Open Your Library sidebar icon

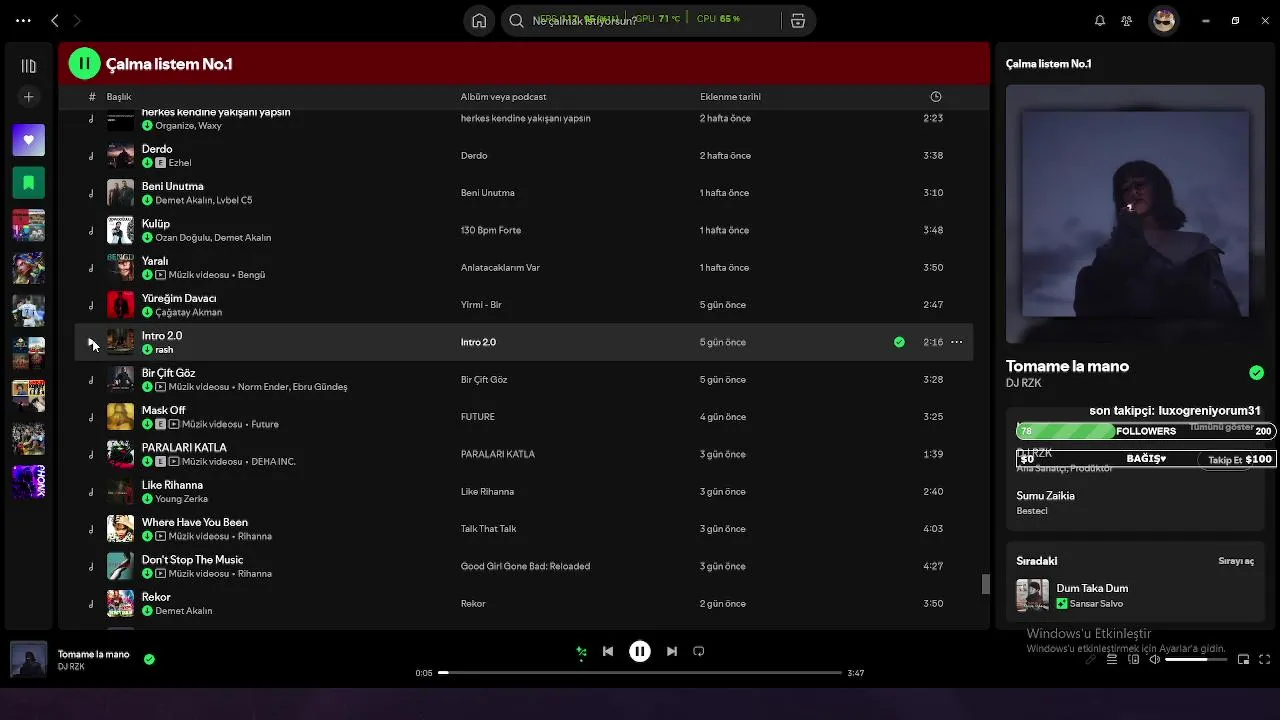28,66
